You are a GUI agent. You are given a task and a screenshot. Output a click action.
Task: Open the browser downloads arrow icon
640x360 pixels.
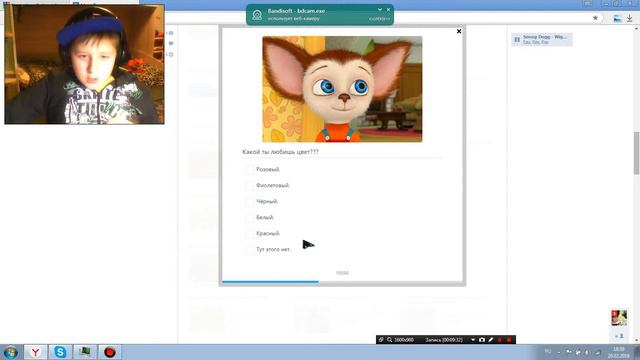[630, 18]
